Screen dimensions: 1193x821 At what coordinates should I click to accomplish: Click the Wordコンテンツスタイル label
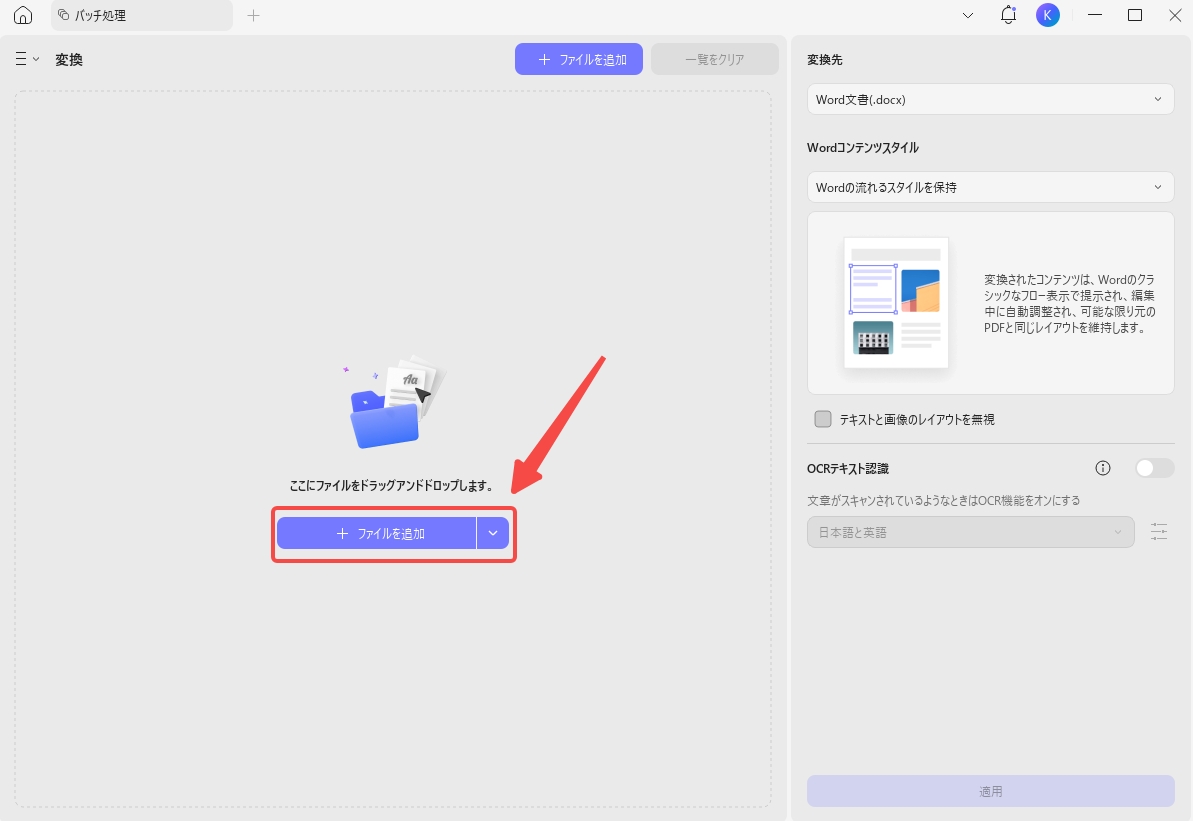[x=863, y=148]
